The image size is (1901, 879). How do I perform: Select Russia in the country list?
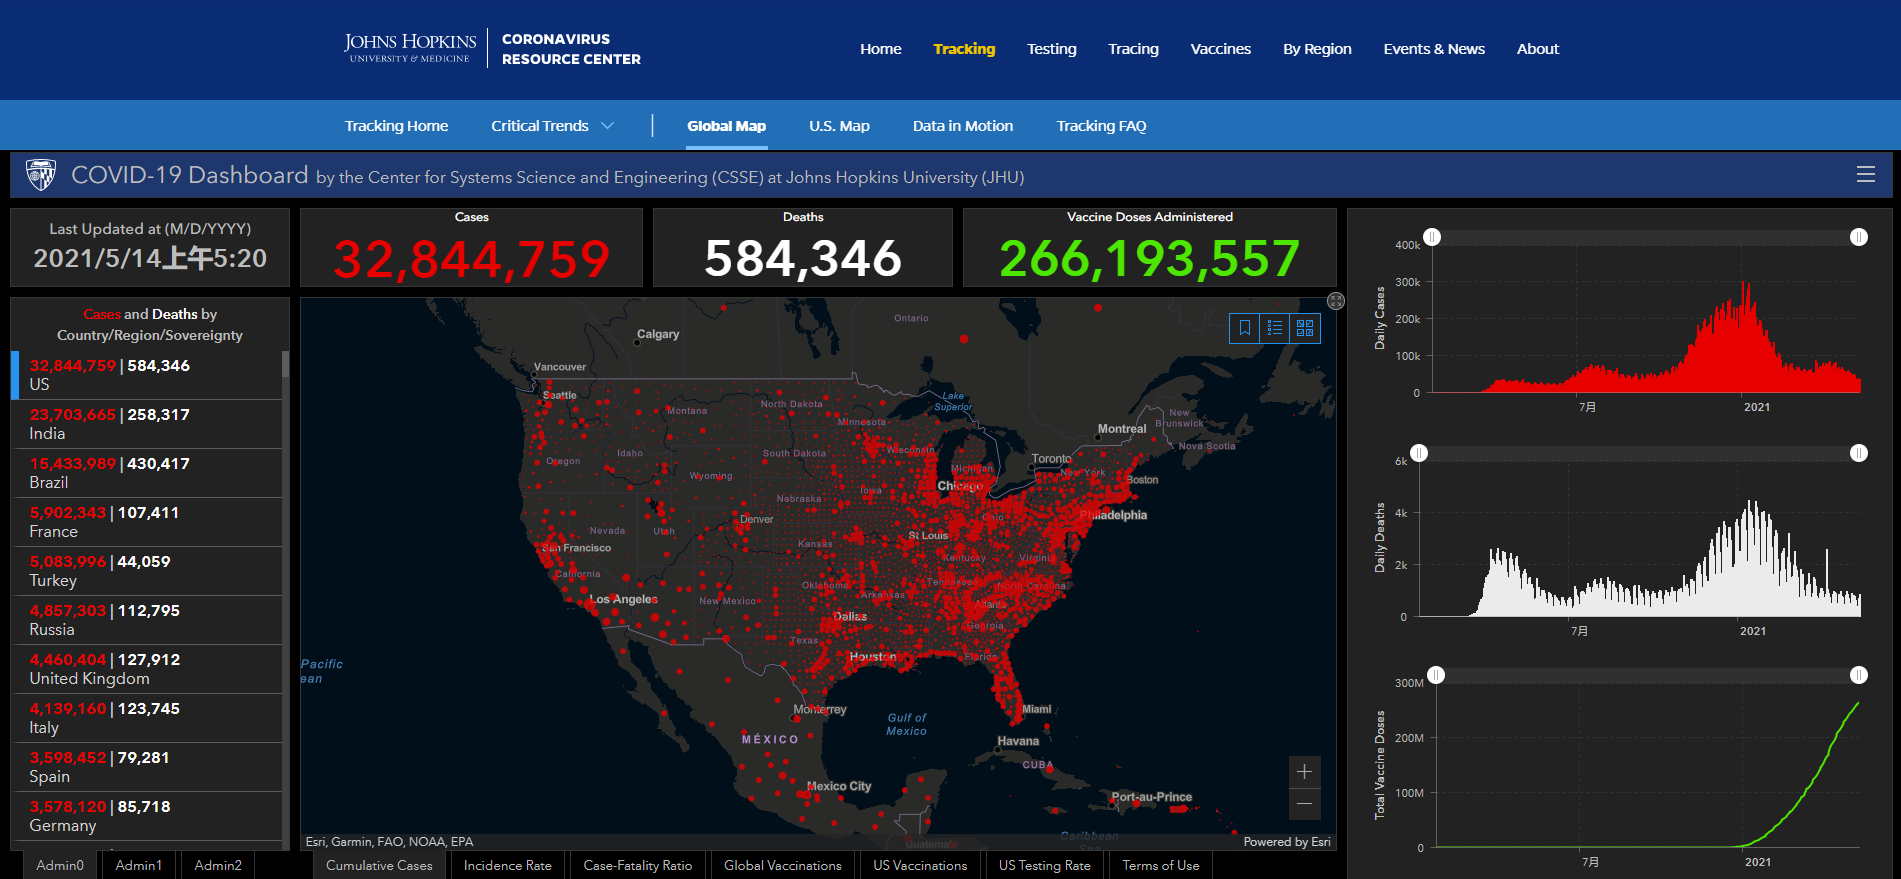coord(147,620)
